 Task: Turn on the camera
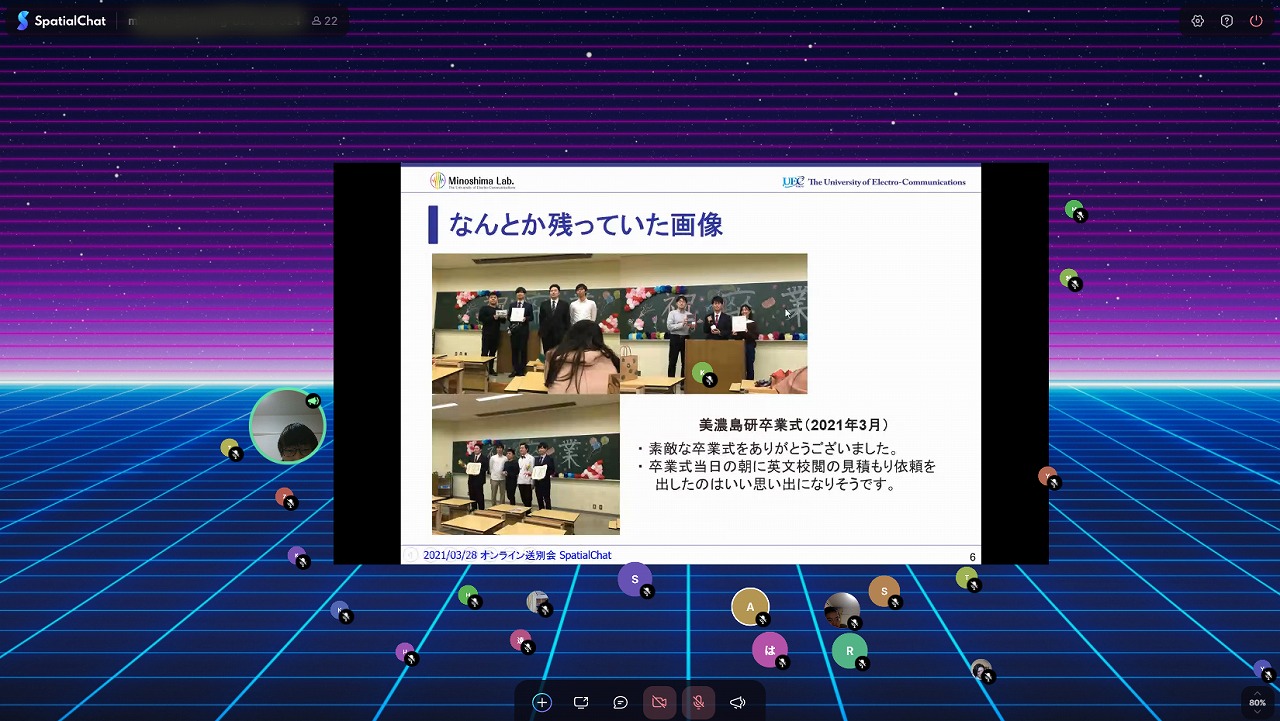[x=659, y=702]
